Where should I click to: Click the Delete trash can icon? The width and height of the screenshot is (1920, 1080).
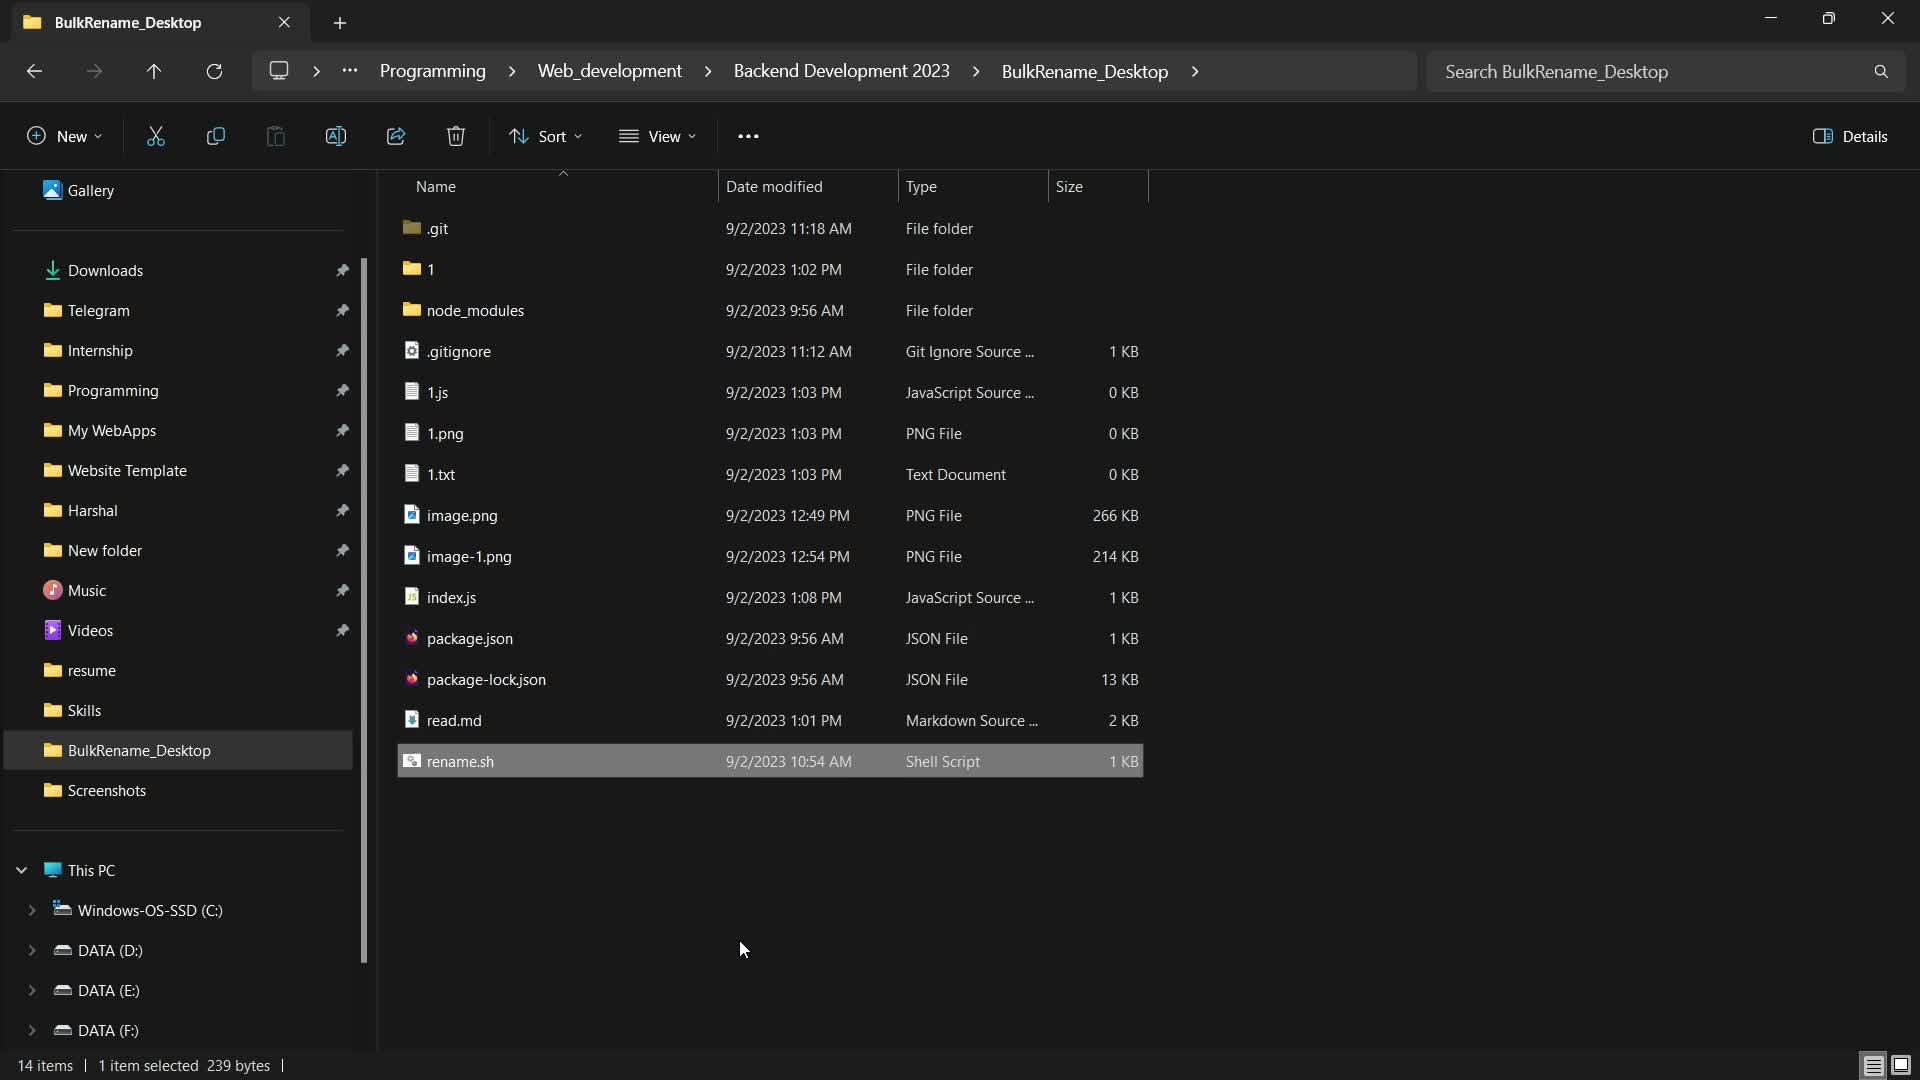coord(455,136)
